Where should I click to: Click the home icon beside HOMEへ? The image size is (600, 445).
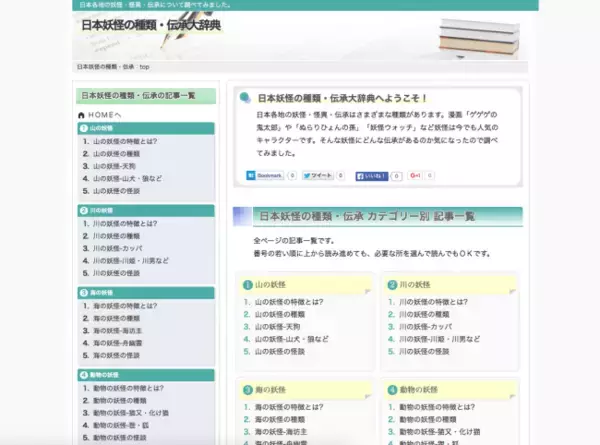click(x=81, y=115)
